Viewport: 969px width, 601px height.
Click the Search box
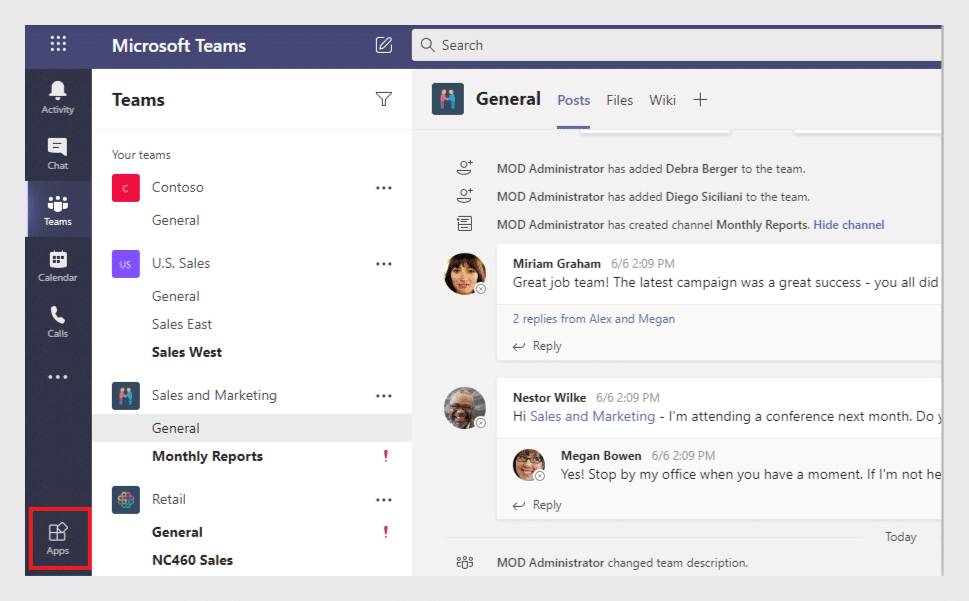(x=677, y=45)
